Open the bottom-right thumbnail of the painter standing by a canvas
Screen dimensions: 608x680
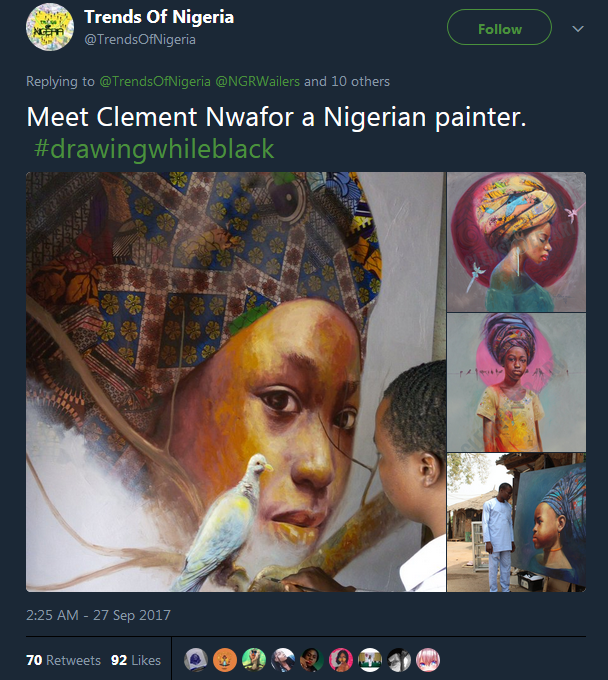(x=517, y=522)
